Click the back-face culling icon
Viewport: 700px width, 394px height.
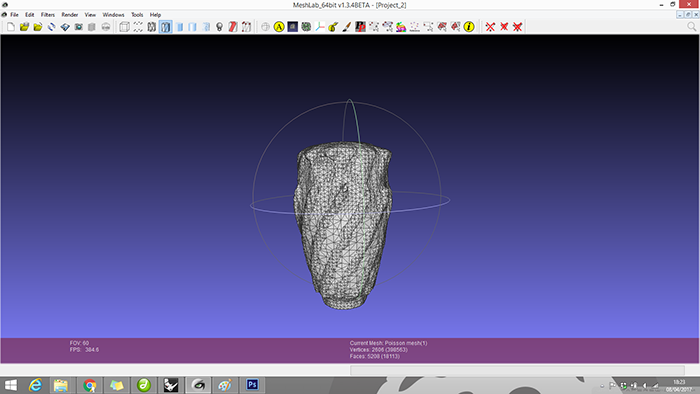coord(246,27)
